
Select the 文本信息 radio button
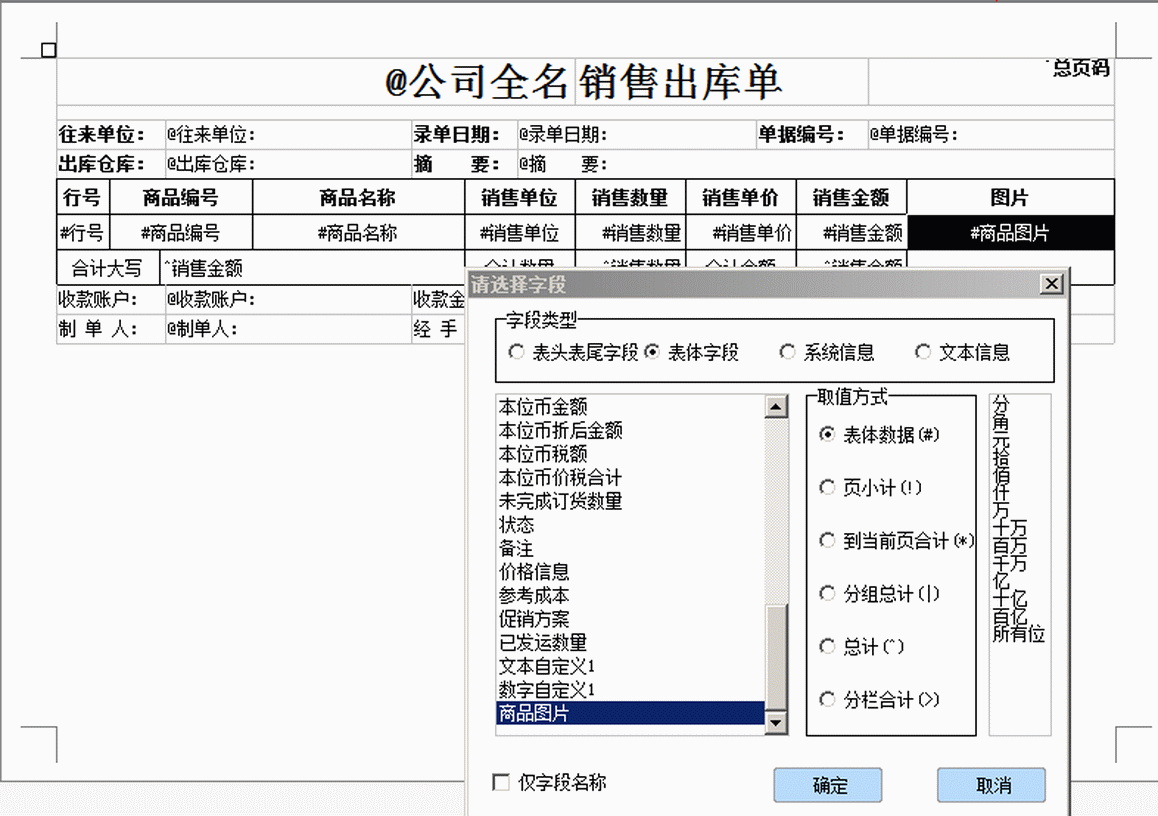coord(923,352)
